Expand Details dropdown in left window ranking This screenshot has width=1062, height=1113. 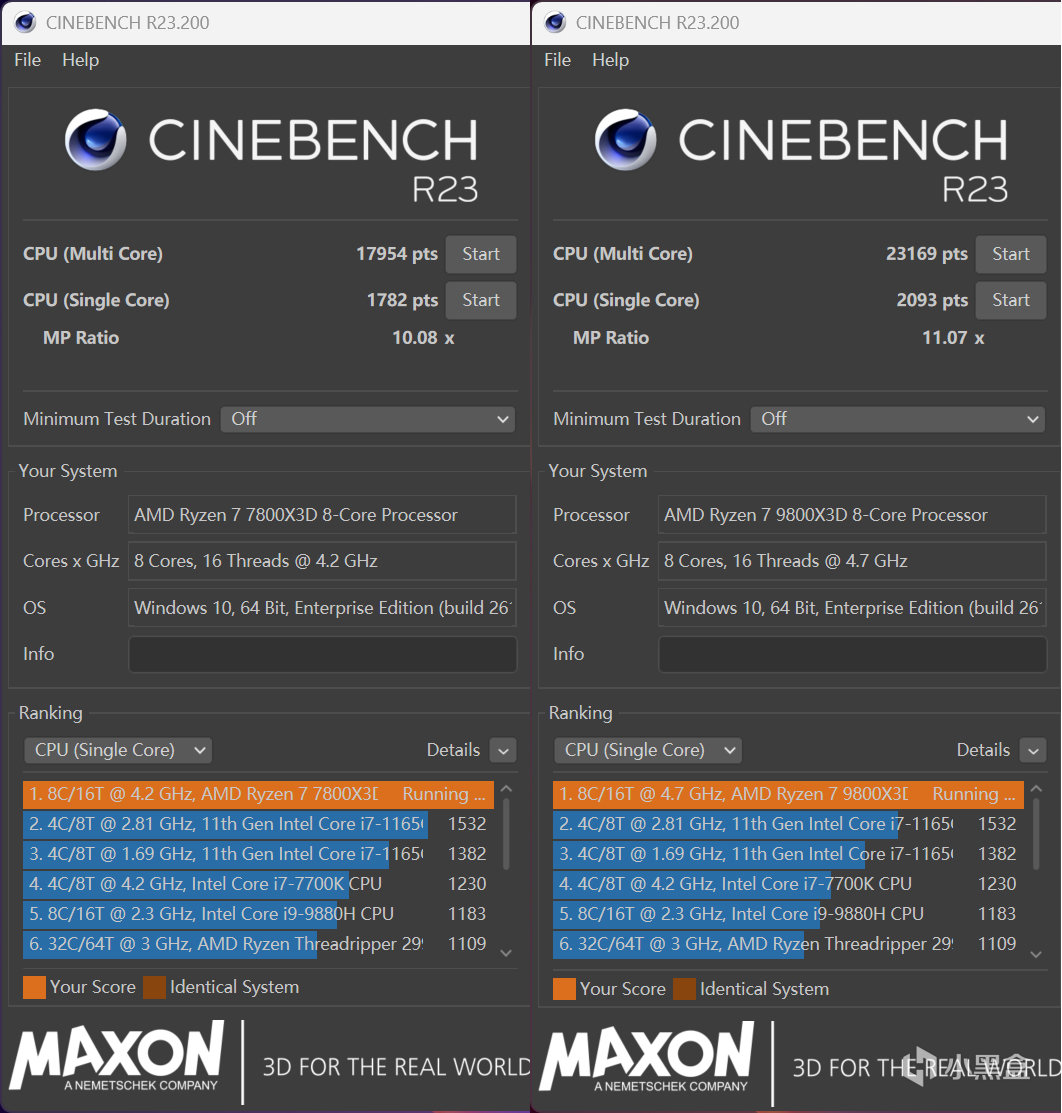point(503,750)
